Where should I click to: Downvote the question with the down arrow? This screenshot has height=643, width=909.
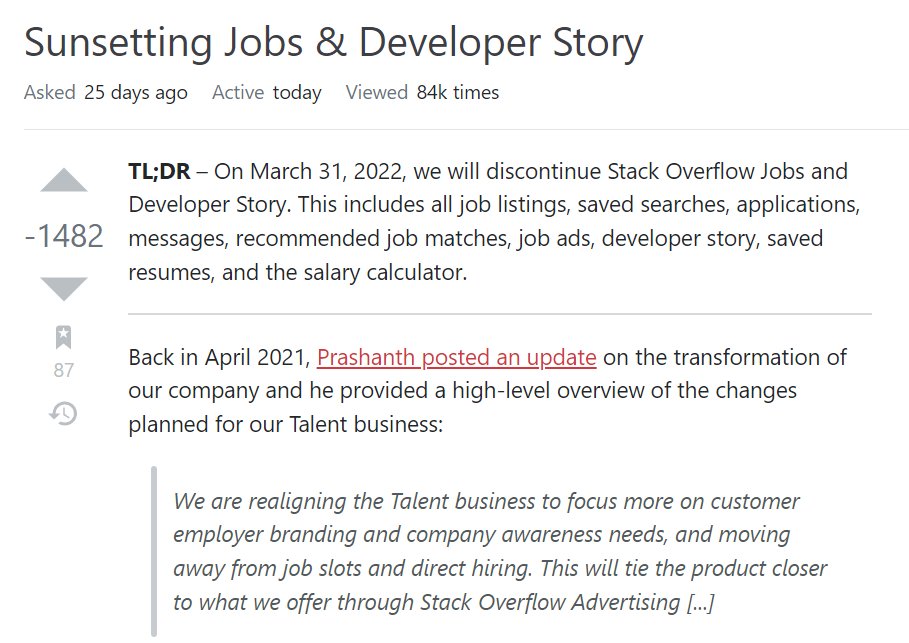pyautogui.click(x=64, y=289)
